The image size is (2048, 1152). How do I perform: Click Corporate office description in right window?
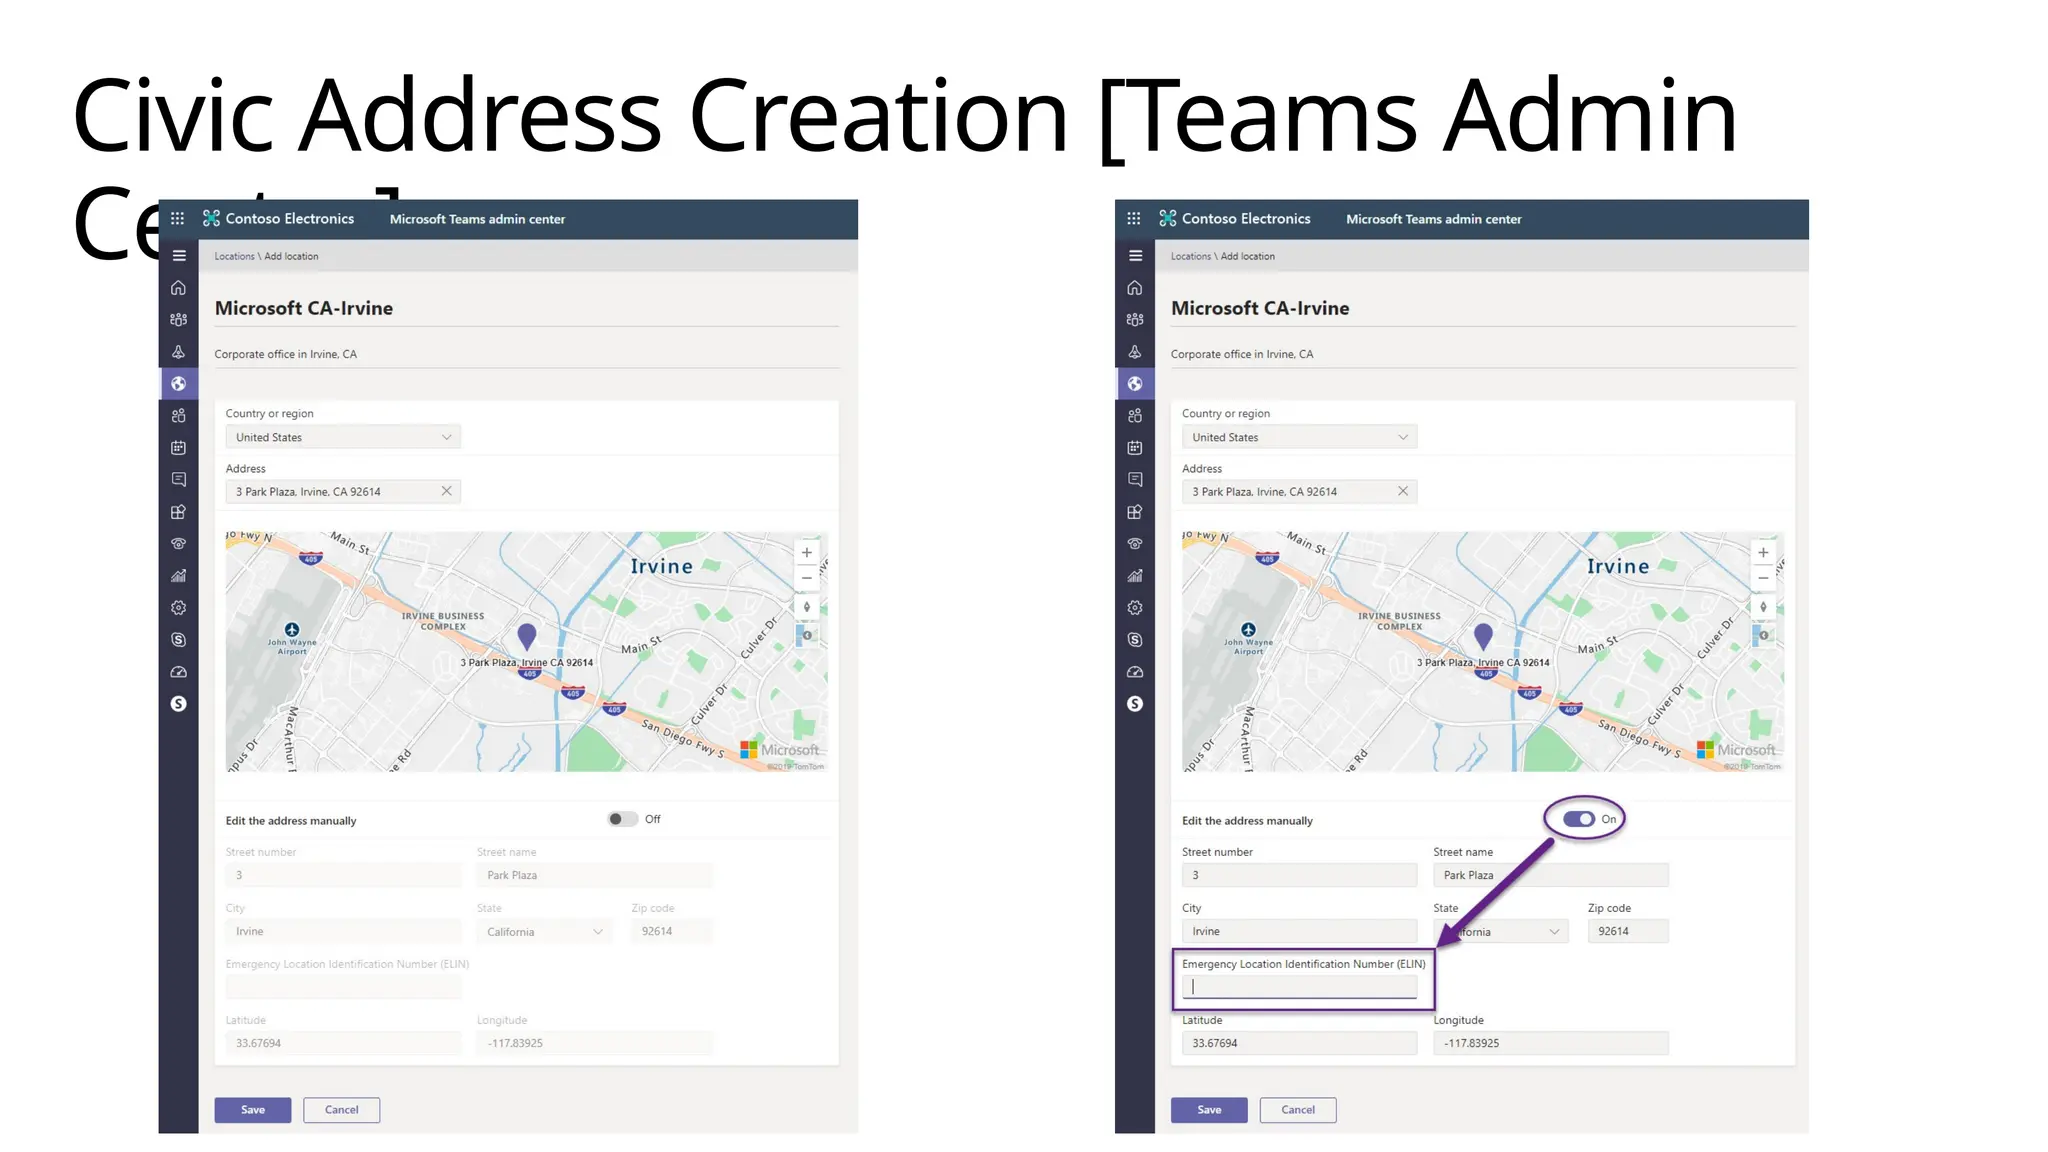point(1242,354)
